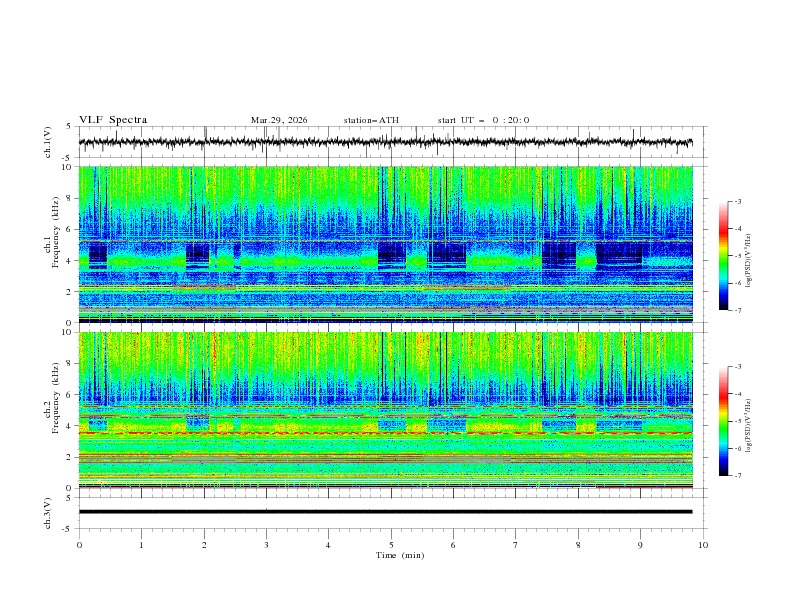
Task: Select the log(PSD) label beside ch.2 colorbar
Action: [x=748, y=426]
